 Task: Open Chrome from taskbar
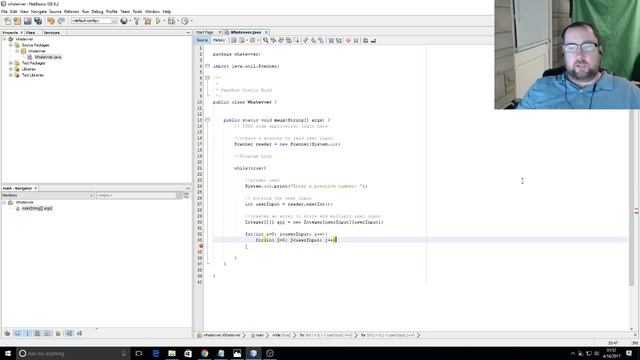point(204,353)
